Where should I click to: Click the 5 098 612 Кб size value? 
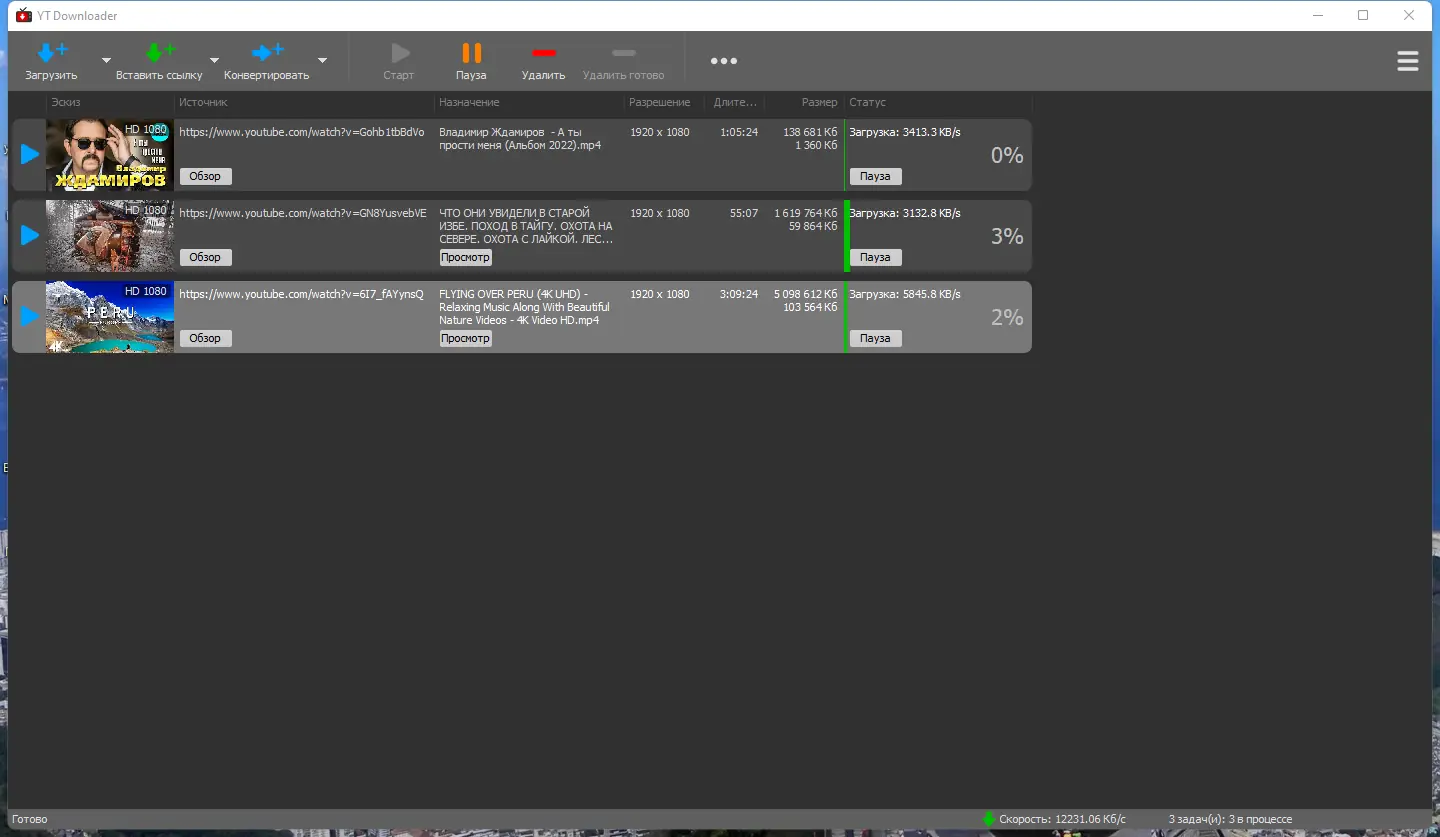[806, 294]
